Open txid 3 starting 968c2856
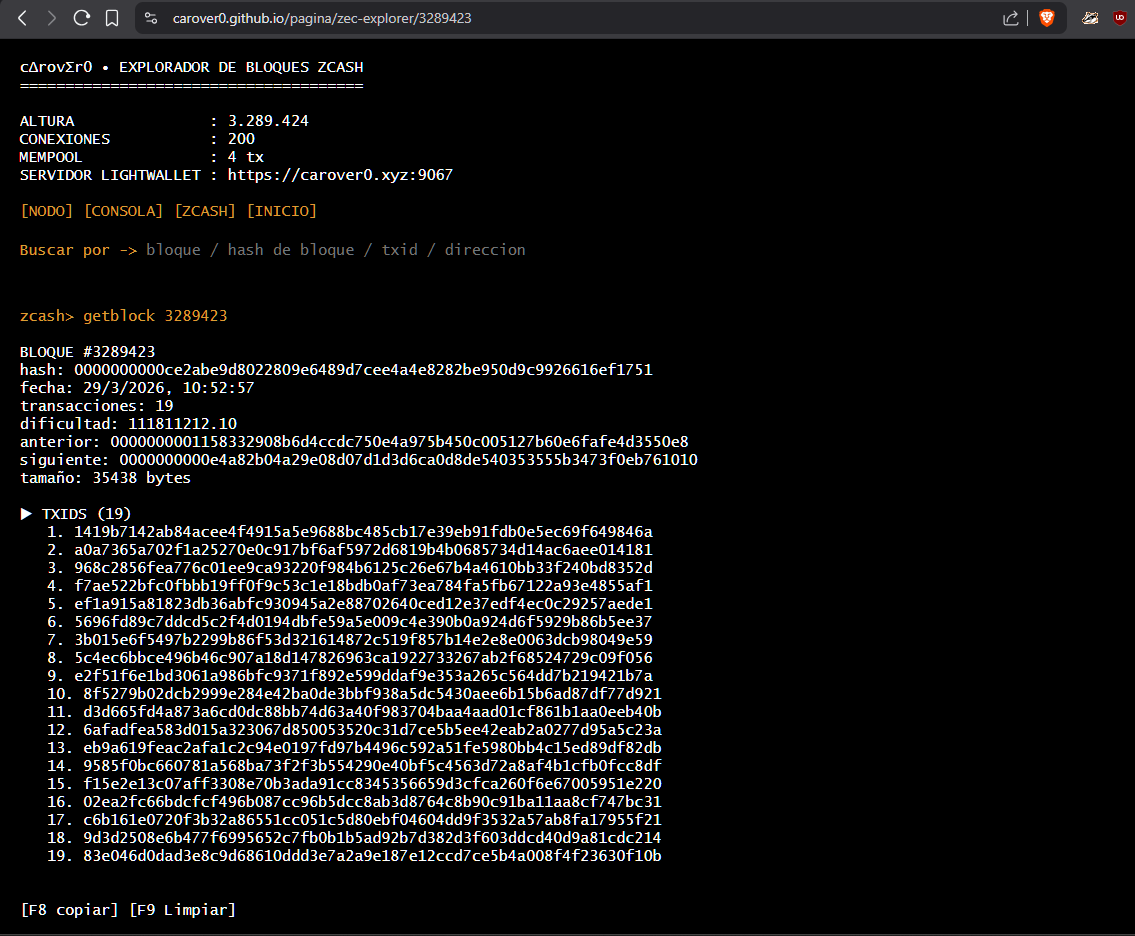Screen dimensions: 1135x936 (363, 568)
